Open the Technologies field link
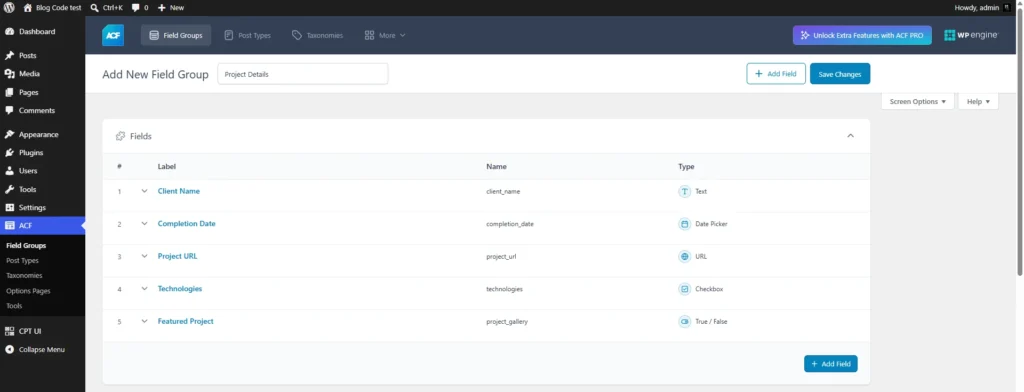Screen dimensions: 1024x392 180,289
